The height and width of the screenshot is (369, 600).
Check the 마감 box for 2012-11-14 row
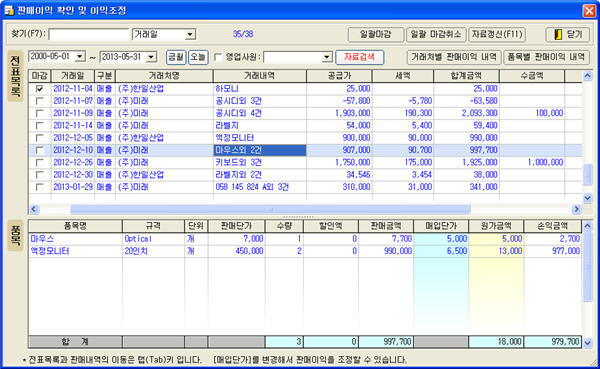[39, 126]
